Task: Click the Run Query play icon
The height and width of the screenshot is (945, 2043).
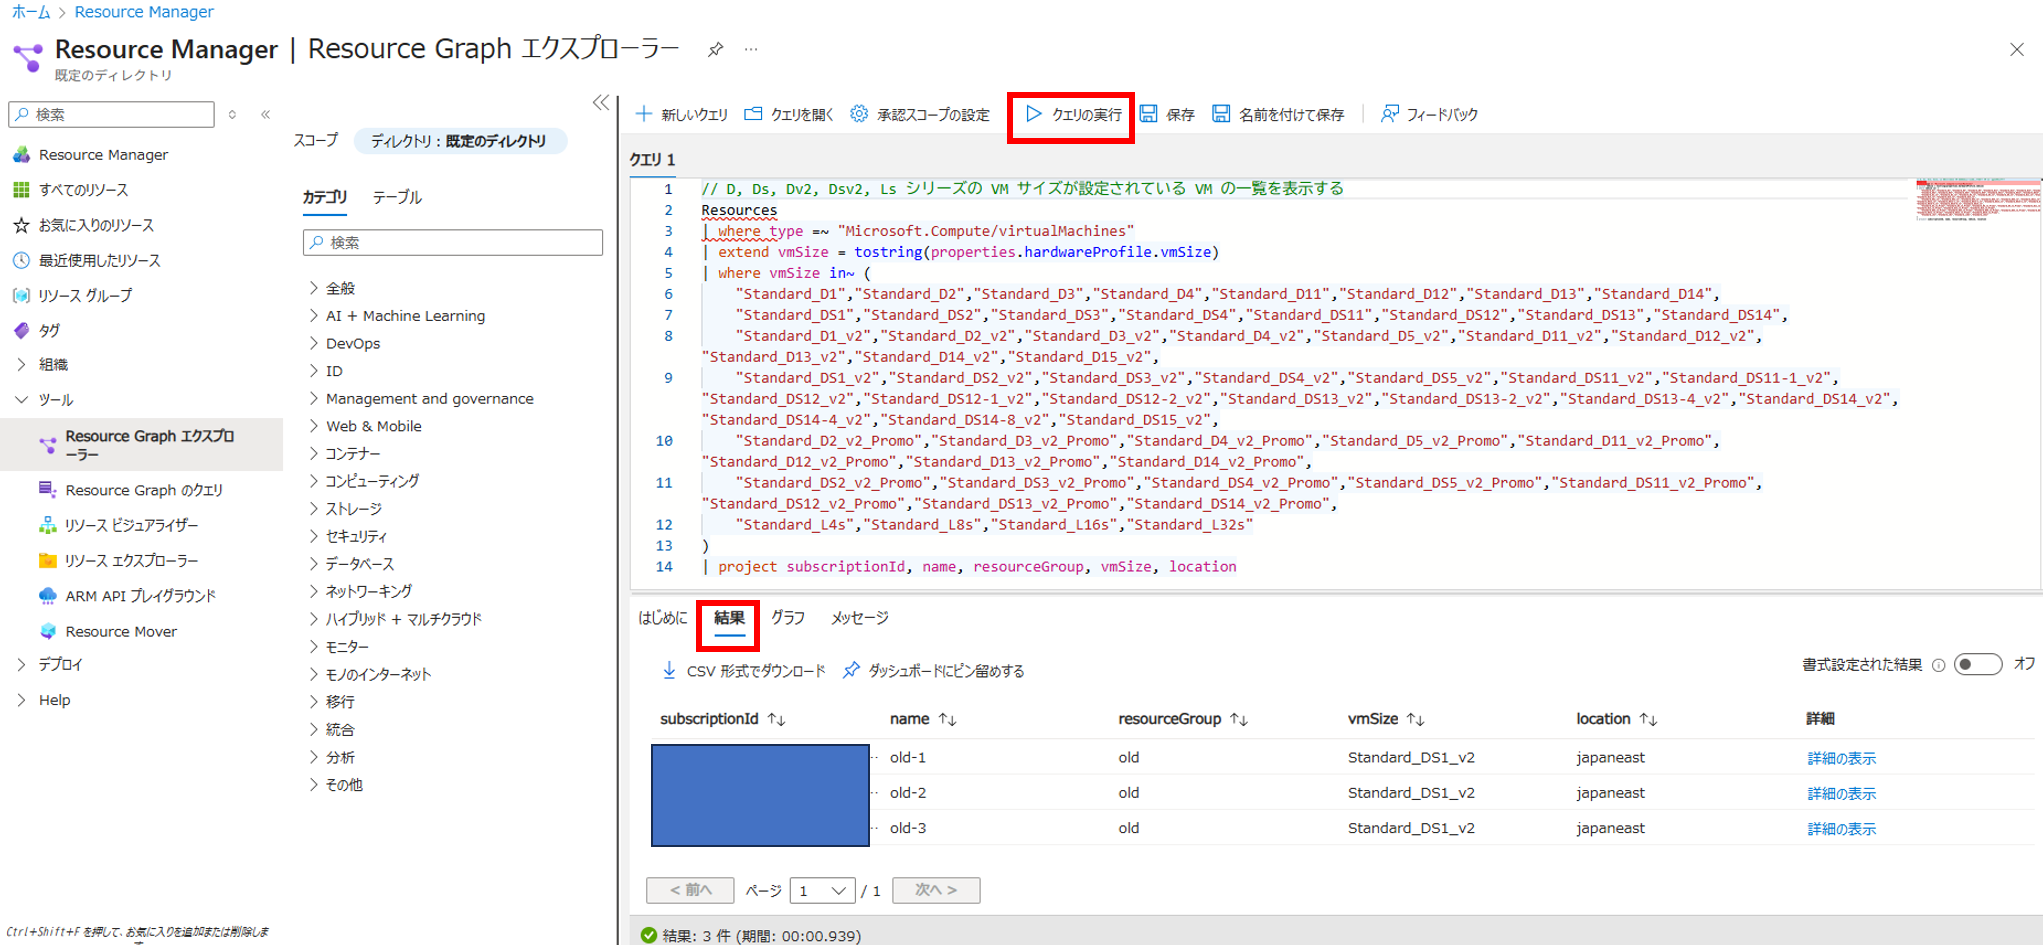Action: pos(1034,114)
